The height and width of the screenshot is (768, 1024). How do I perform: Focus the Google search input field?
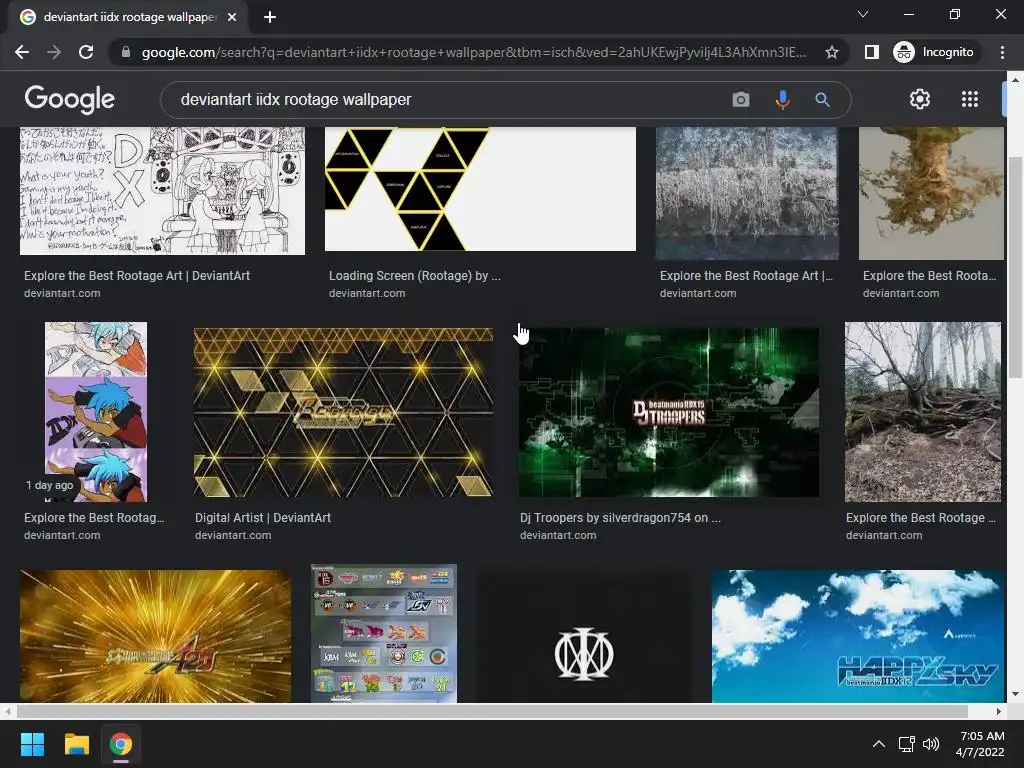tap(451, 99)
